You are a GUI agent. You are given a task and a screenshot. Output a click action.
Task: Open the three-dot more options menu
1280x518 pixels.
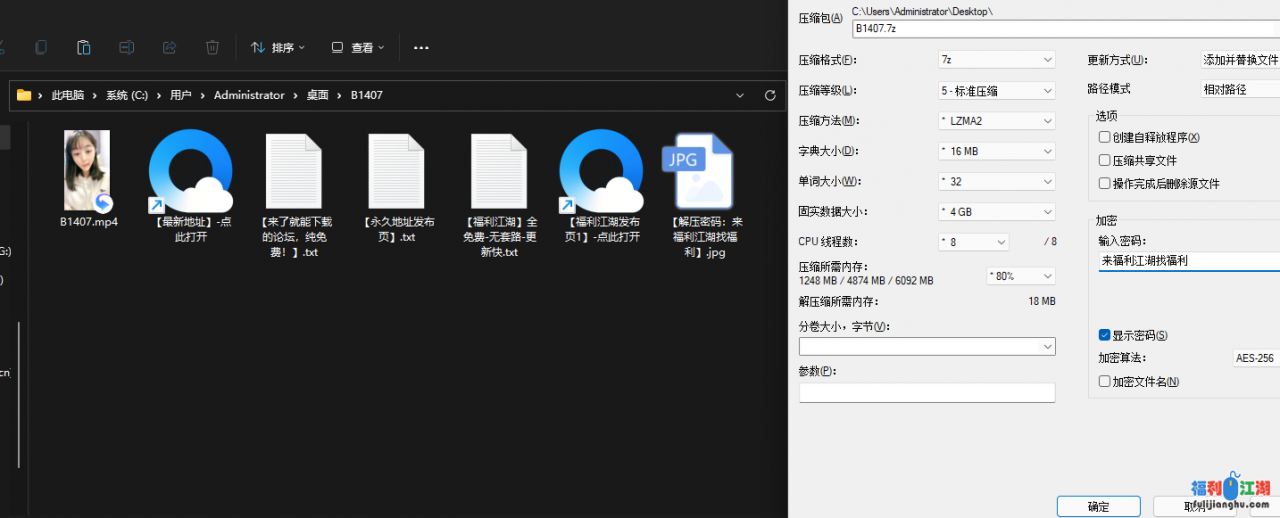pyautogui.click(x=421, y=47)
